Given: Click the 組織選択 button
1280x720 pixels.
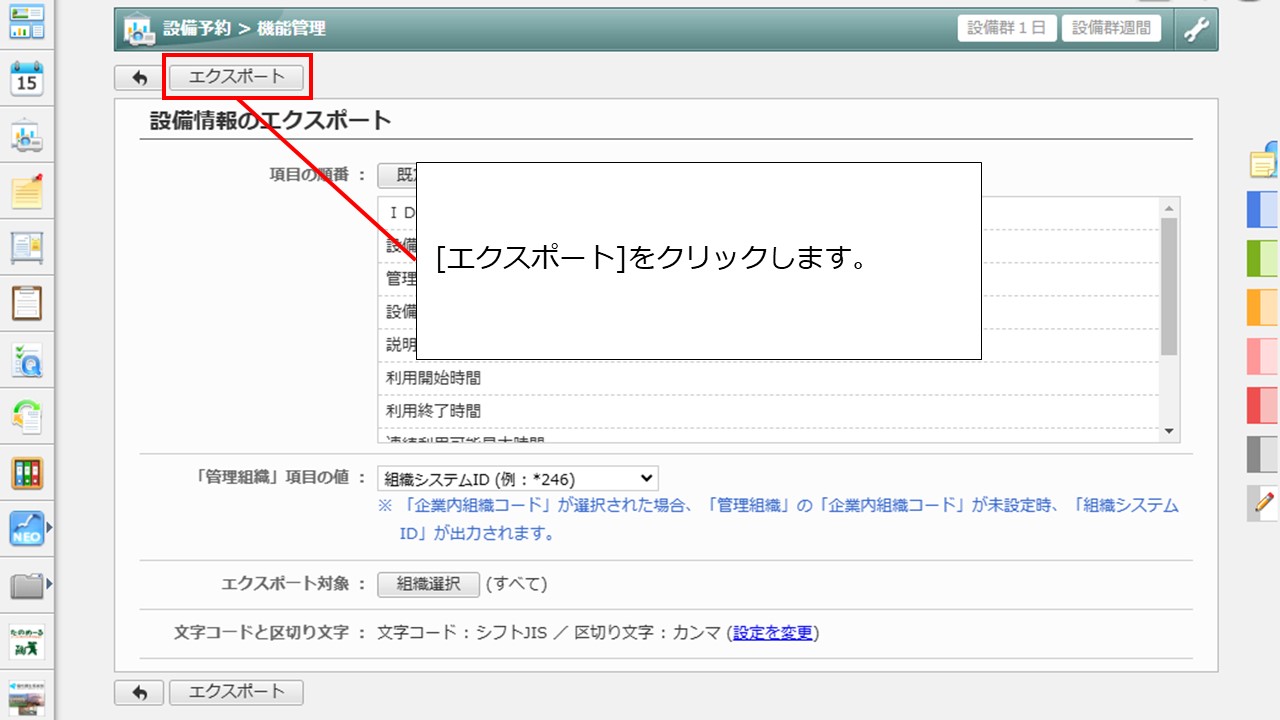Looking at the screenshot, I should click(x=428, y=584).
